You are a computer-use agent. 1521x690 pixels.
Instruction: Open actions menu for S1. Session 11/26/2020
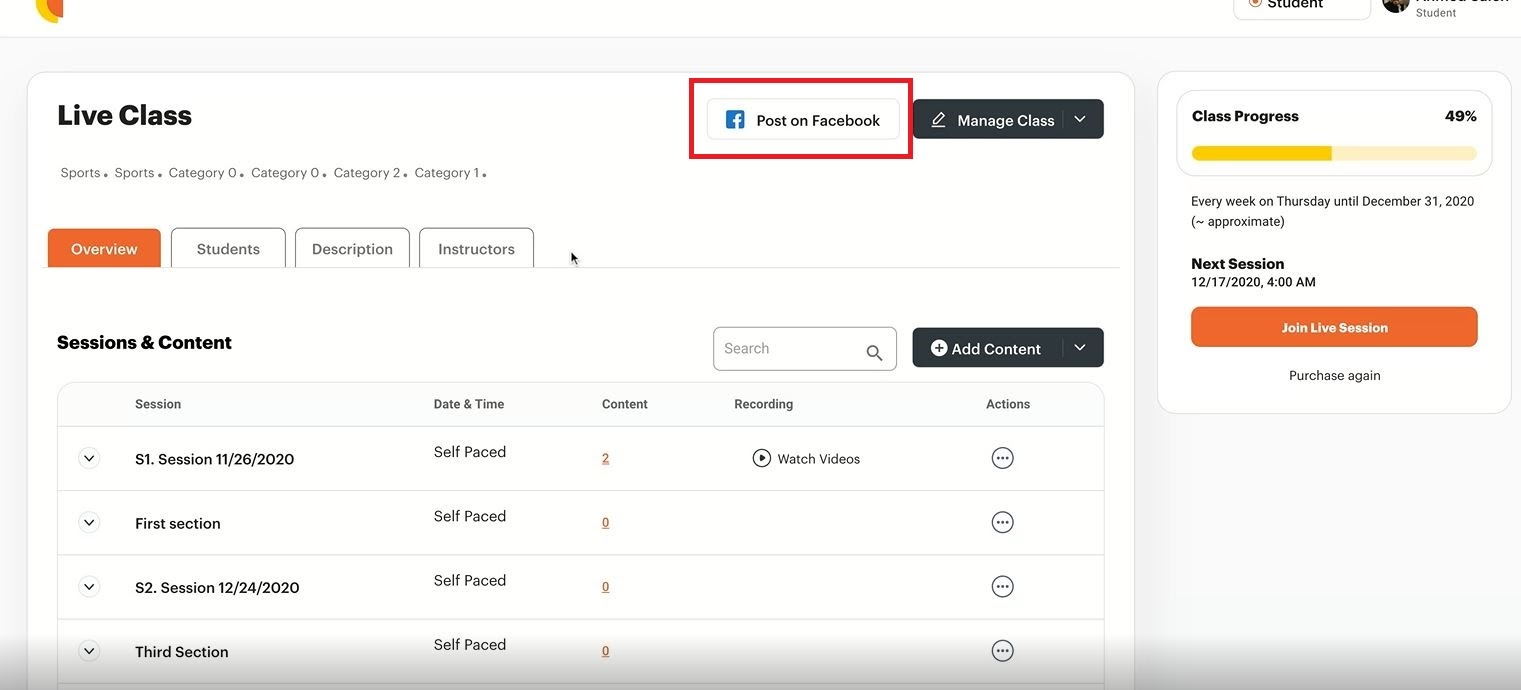pyautogui.click(x=1002, y=458)
